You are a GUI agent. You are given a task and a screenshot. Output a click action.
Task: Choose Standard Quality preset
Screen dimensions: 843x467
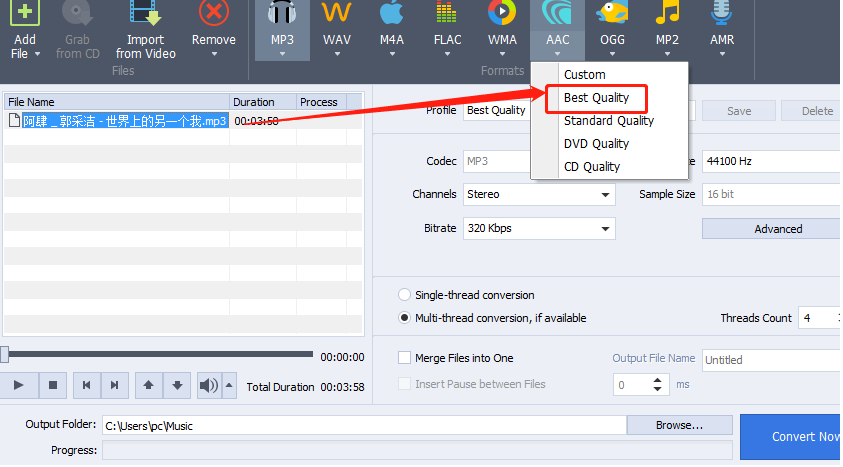[609, 121]
